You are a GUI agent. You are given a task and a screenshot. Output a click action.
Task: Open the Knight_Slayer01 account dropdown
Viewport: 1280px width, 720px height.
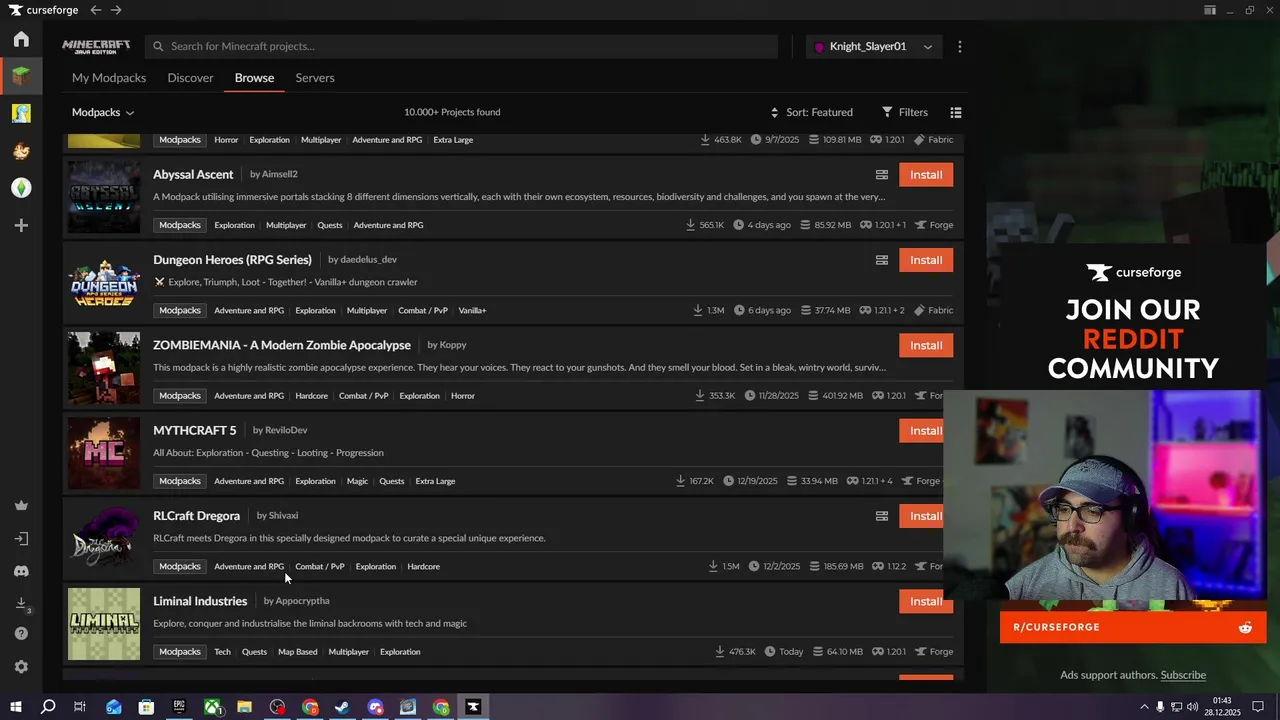pyautogui.click(x=874, y=46)
